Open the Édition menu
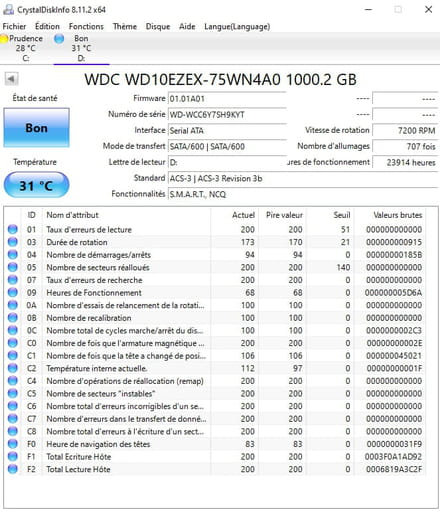Screen dimensions: 440x512 coord(47,26)
